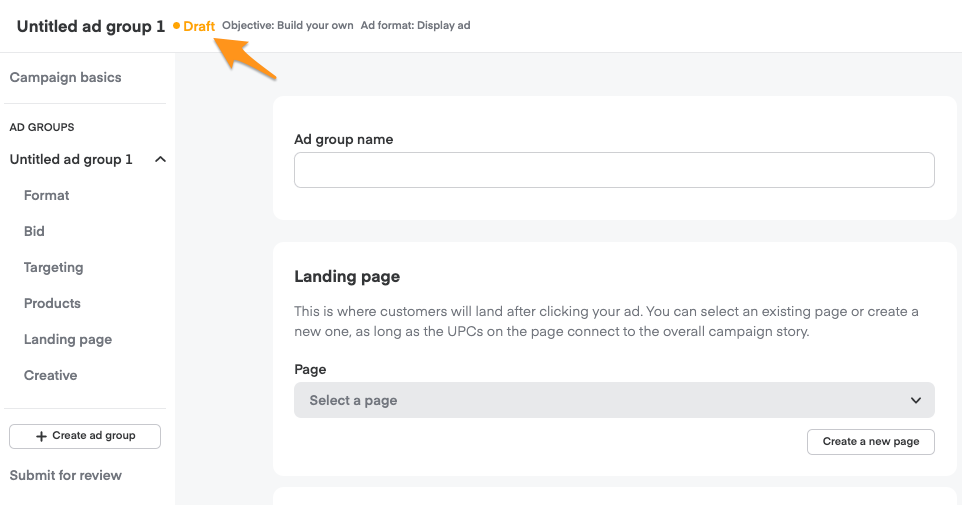Image resolution: width=962 pixels, height=505 pixels.
Task: Click the down arrow on the Page selector
Action: coord(915,400)
